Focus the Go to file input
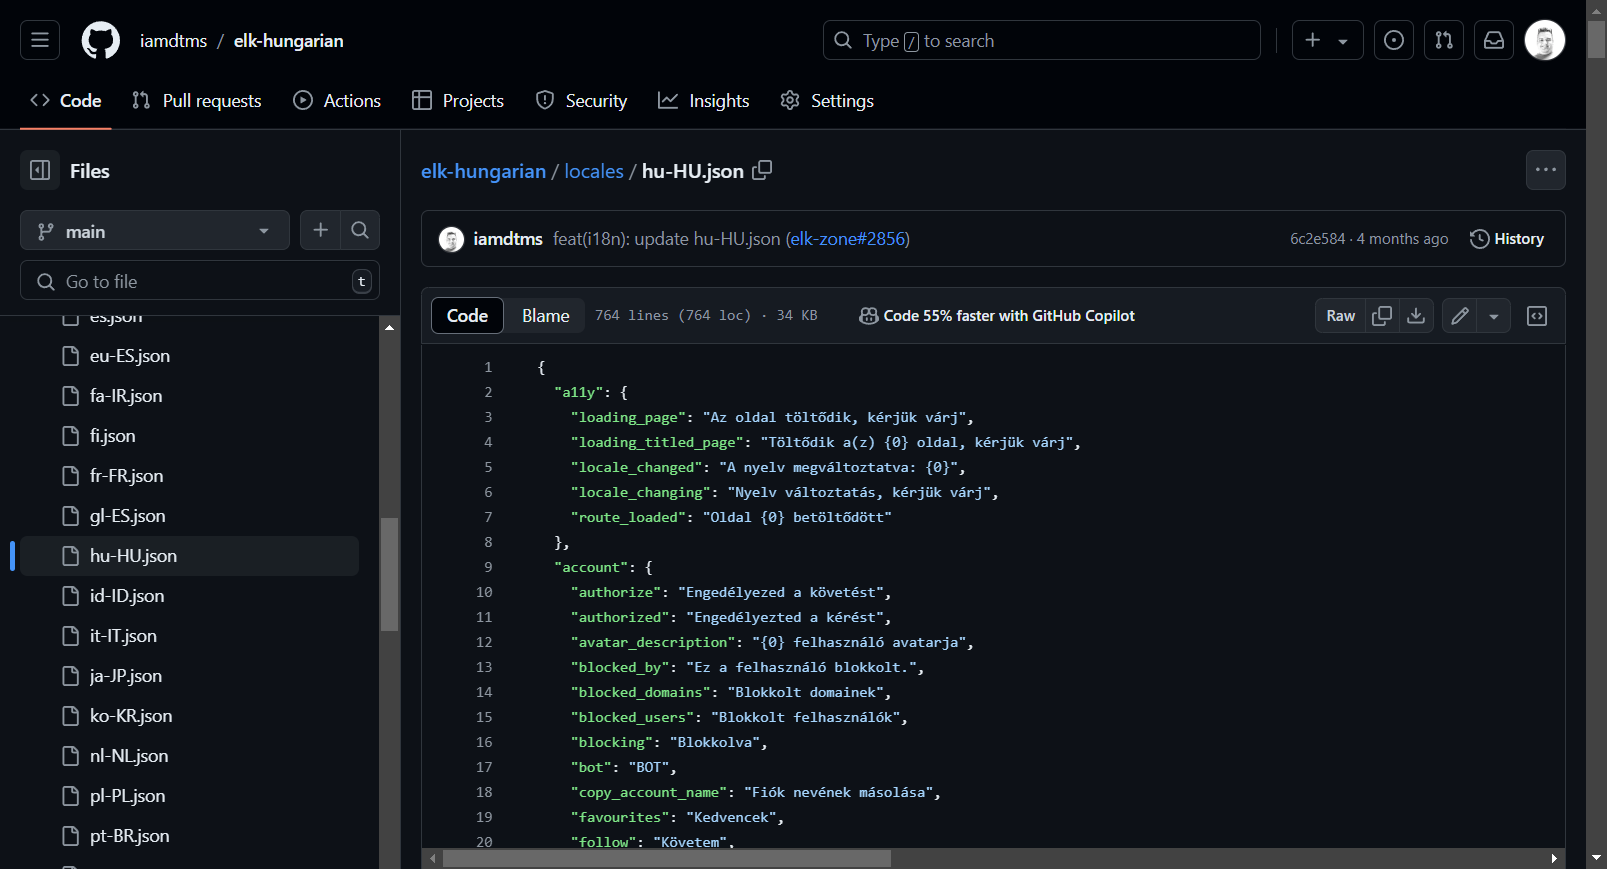This screenshot has height=869, width=1607. point(200,281)
